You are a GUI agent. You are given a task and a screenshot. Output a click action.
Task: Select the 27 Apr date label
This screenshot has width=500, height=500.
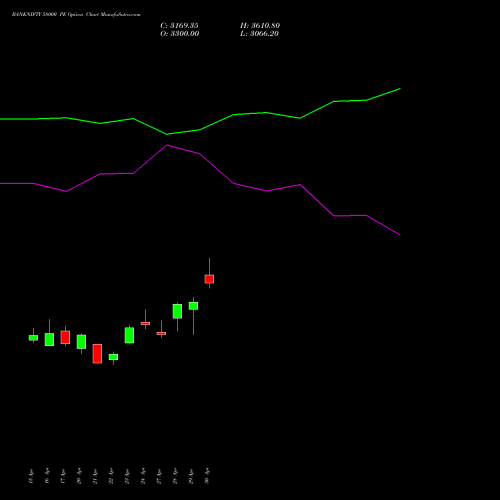pyautogui.click(x=159, y=477)
